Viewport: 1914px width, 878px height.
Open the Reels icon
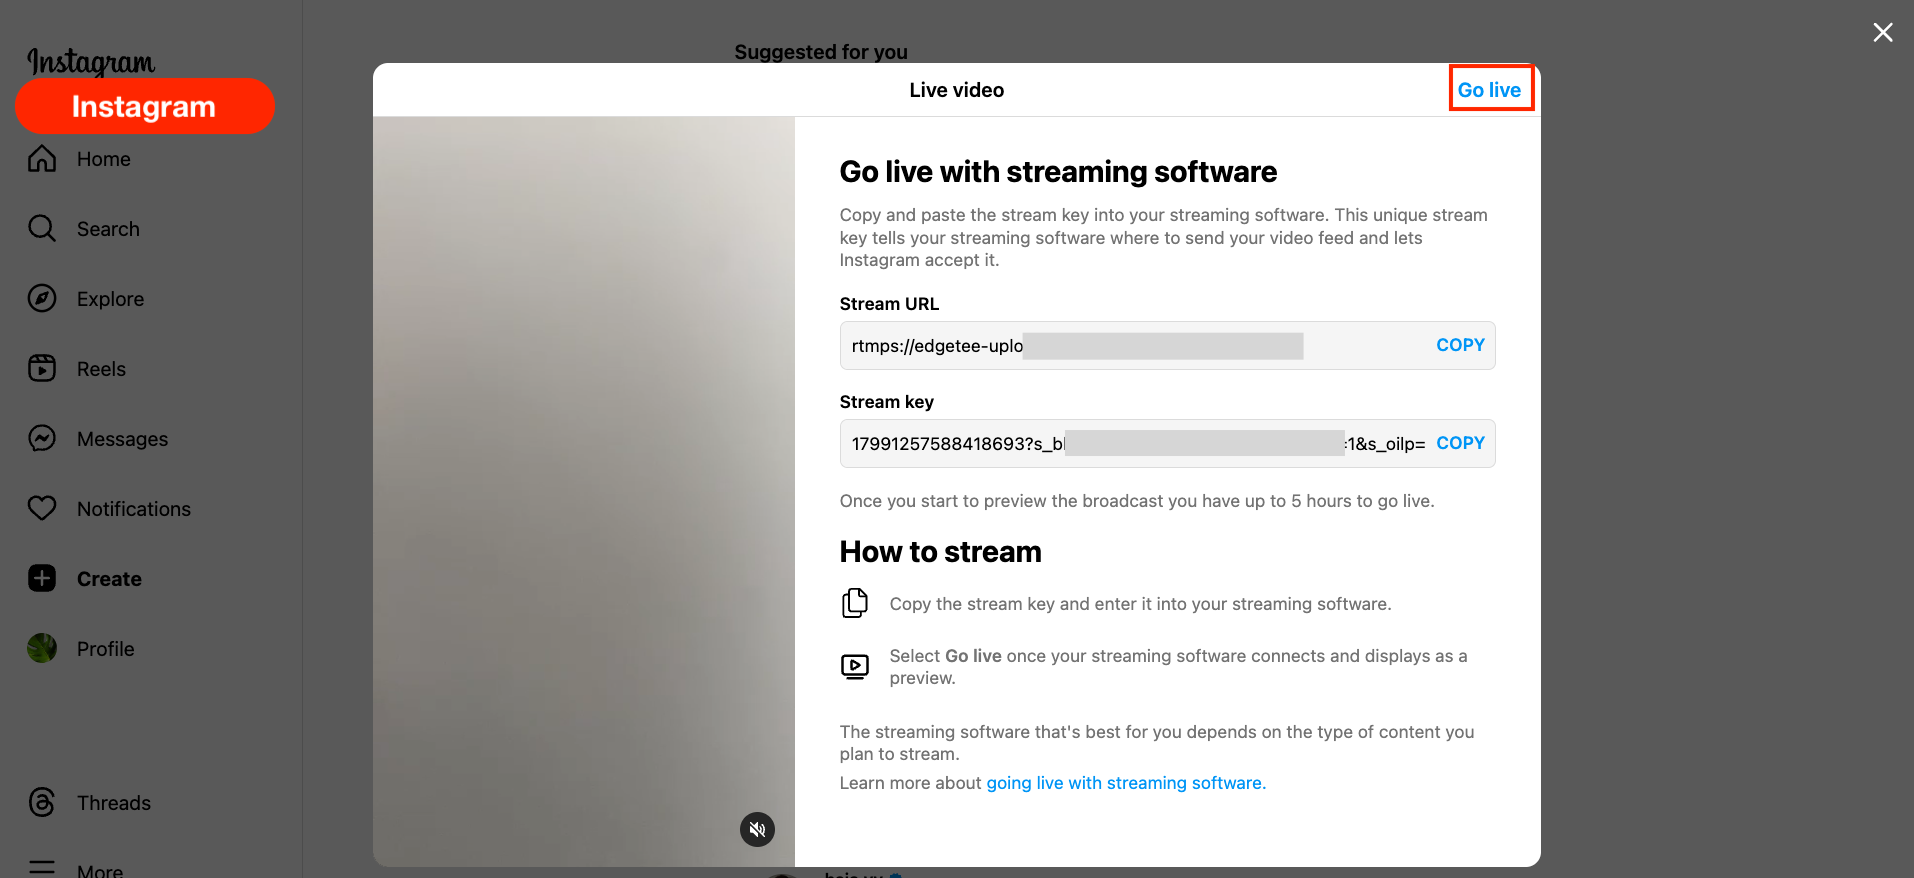point(42,369)
